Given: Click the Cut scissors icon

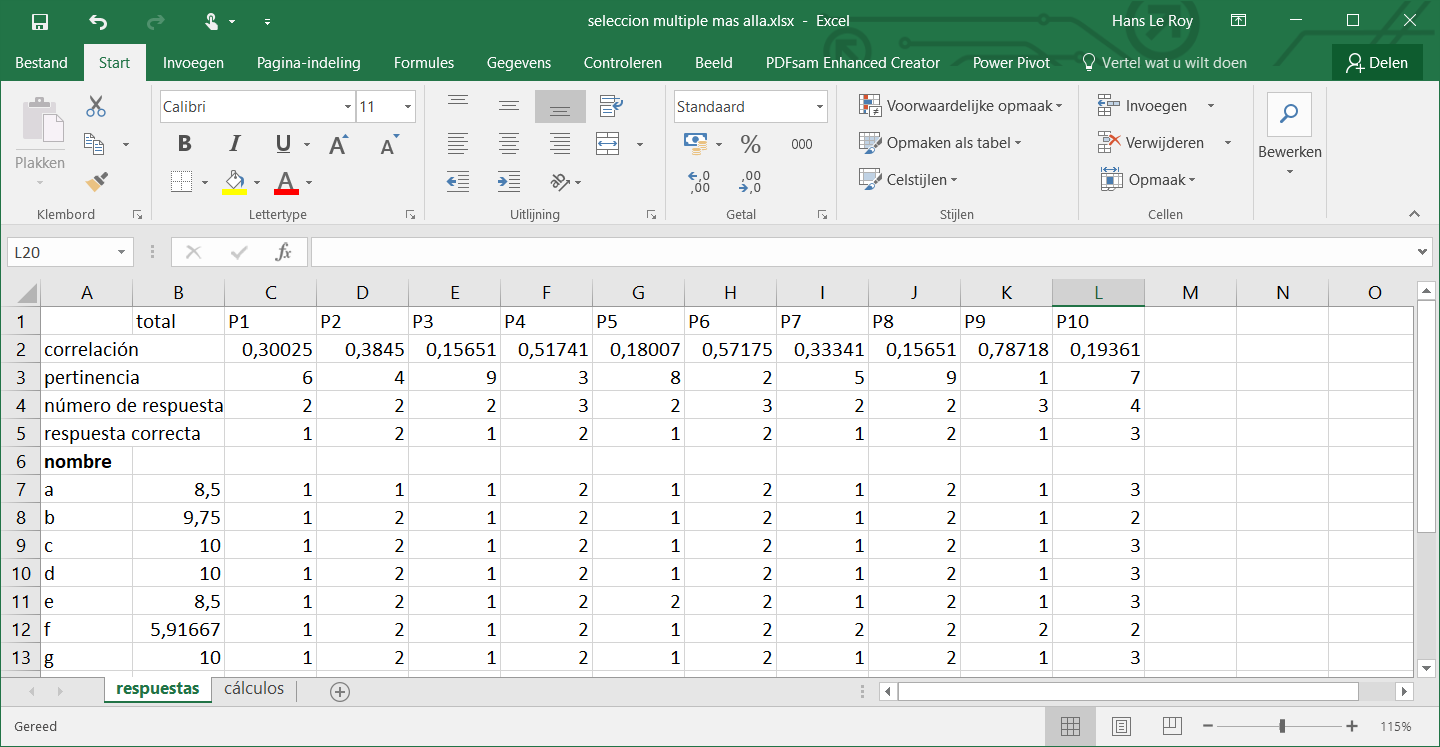Looking at the screenshot, I should [96, 106].
